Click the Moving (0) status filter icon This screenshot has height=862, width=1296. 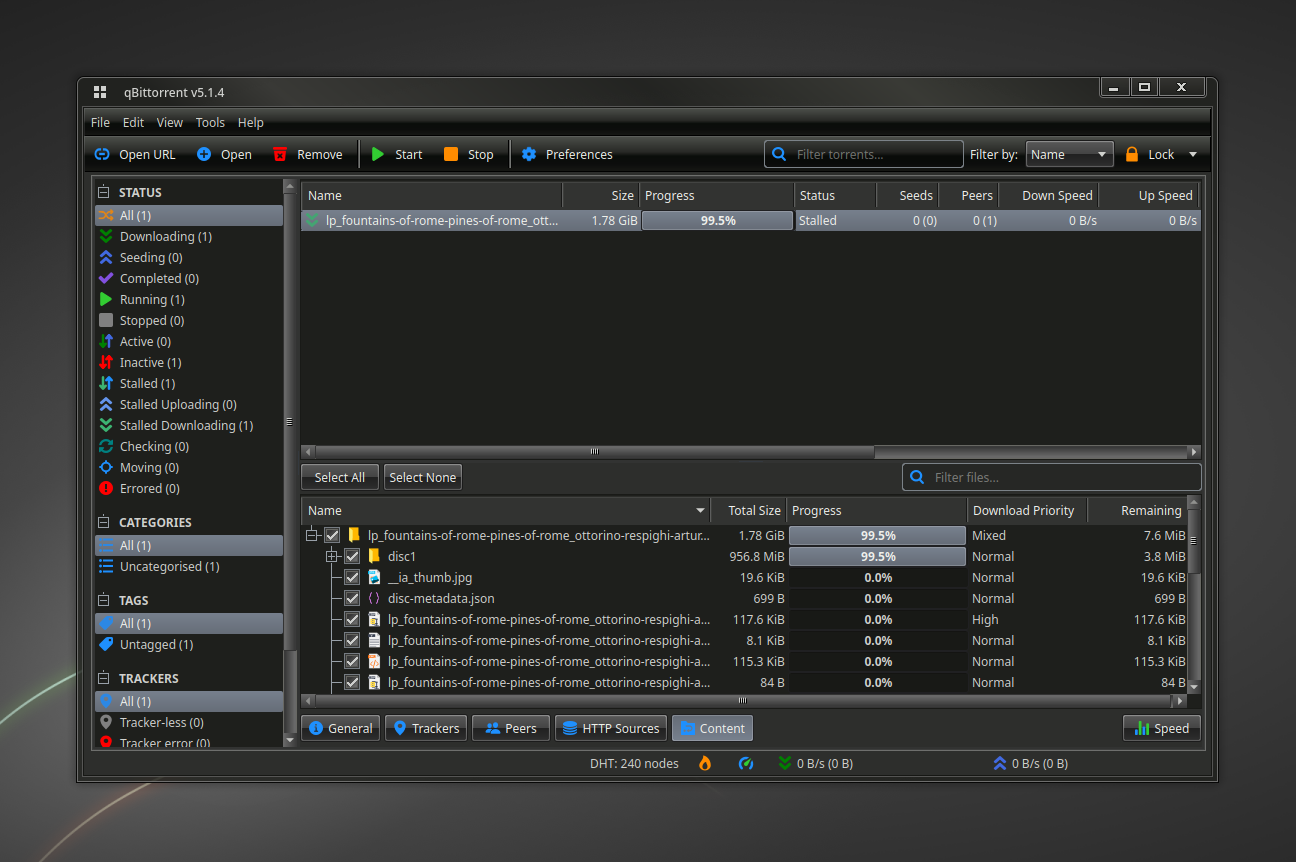tap(106, 468)
